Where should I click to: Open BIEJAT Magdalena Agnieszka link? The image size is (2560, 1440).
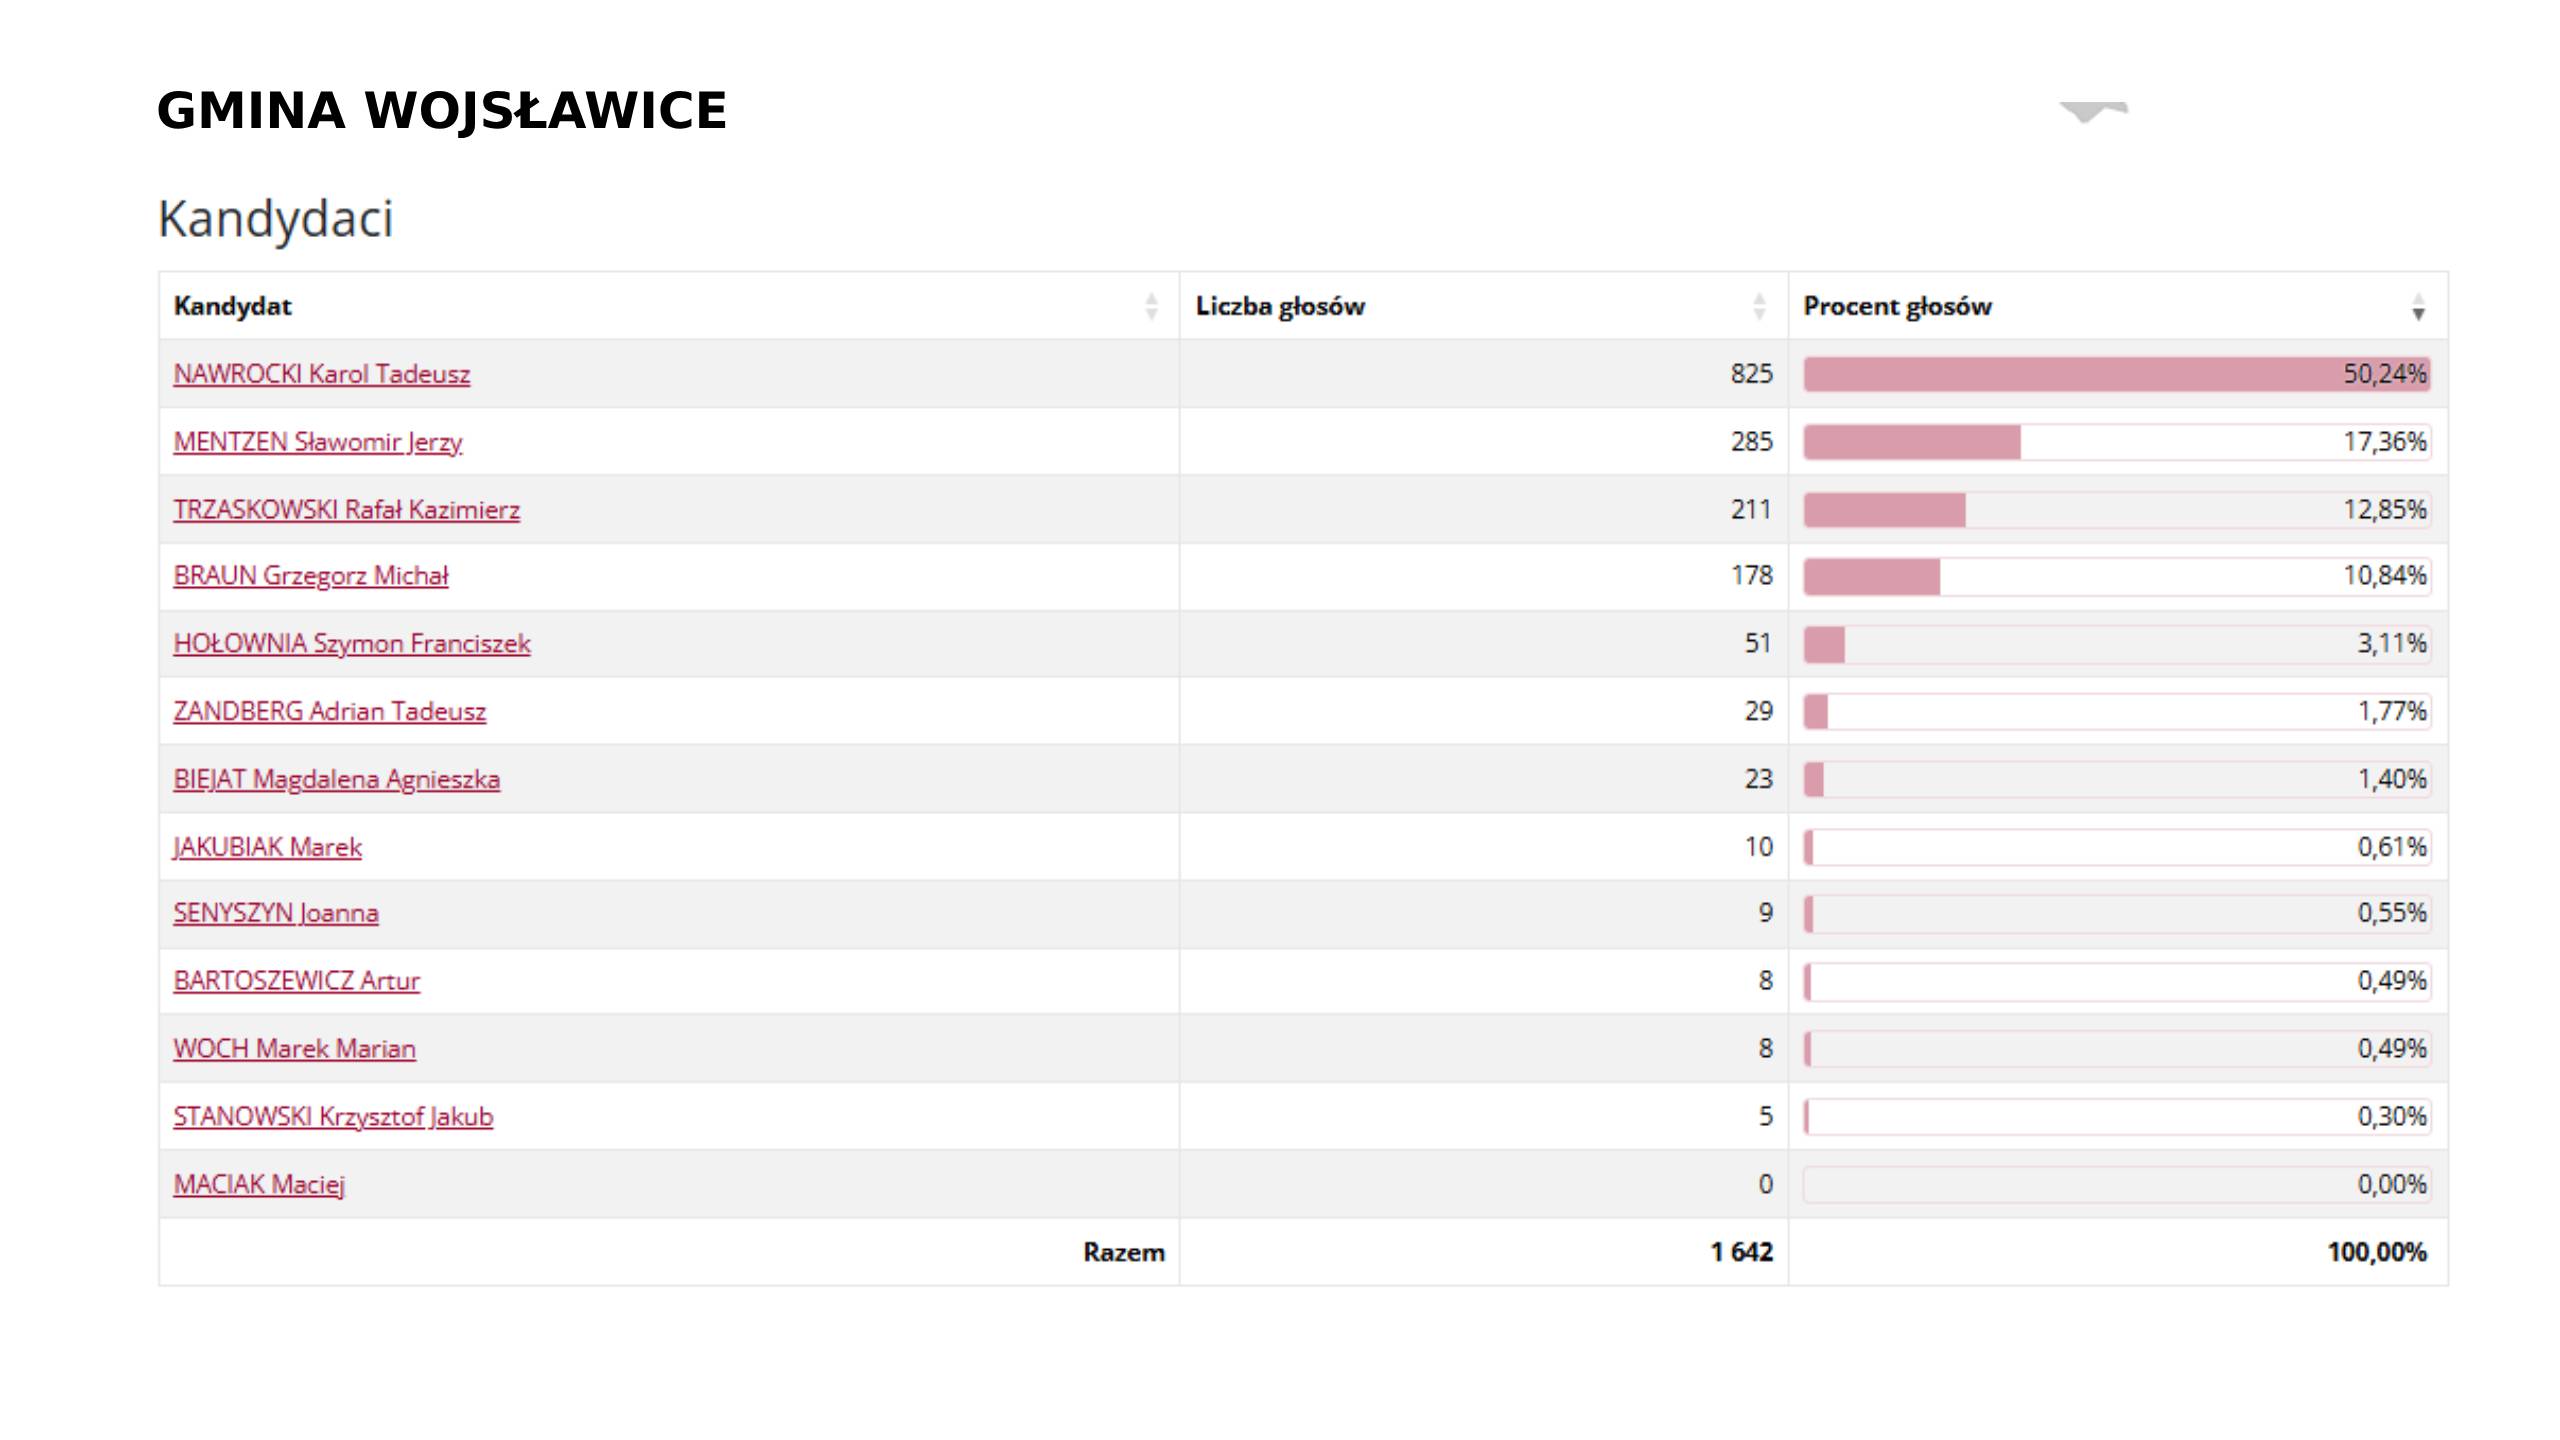[x=336, y=780]
